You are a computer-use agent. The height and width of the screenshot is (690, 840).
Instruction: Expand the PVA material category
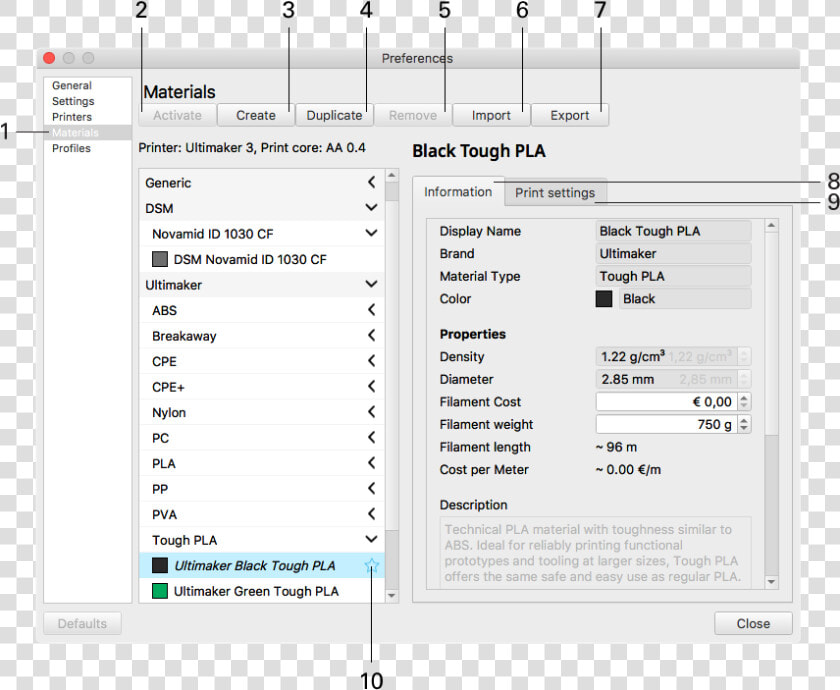point(371,514)
